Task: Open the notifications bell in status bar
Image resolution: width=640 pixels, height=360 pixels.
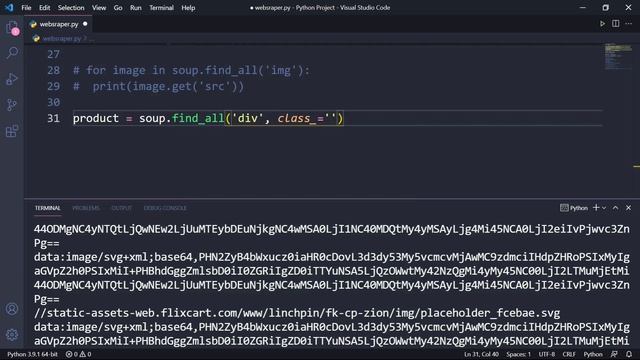Action: coord(629,354)
